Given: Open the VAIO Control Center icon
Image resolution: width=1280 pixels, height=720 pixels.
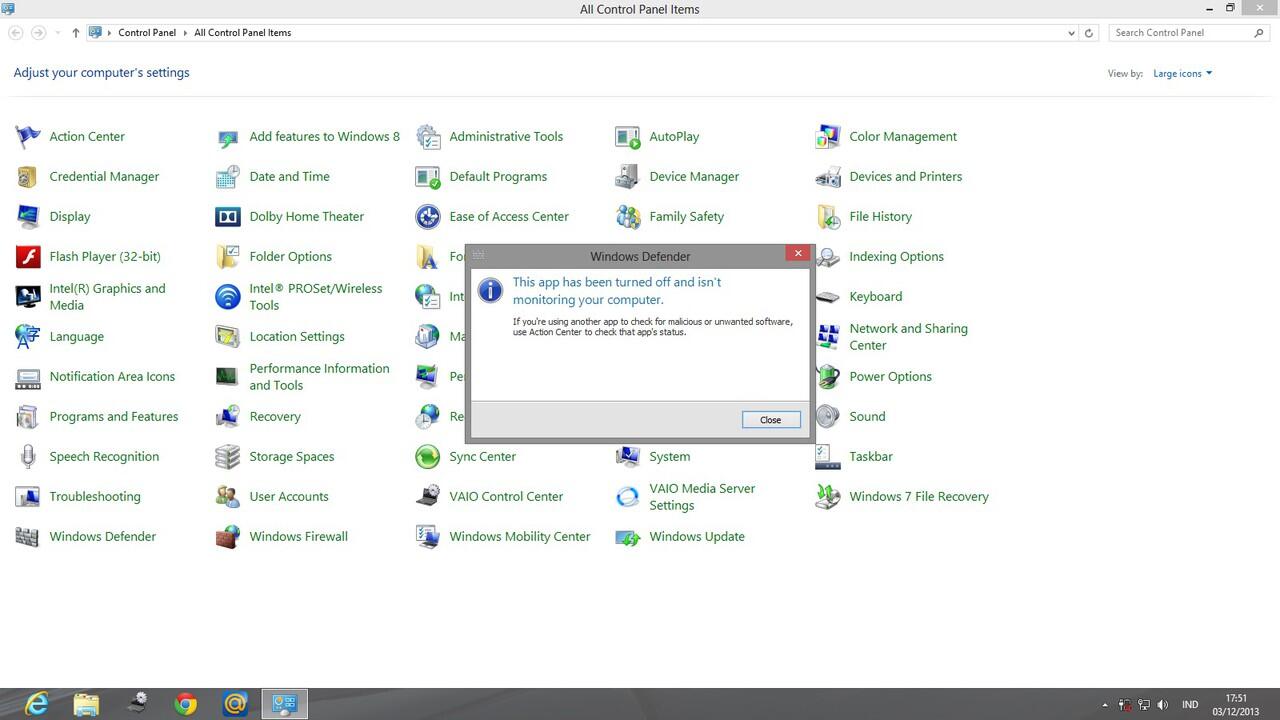Looking at the screenshot, I should point(428,497).
